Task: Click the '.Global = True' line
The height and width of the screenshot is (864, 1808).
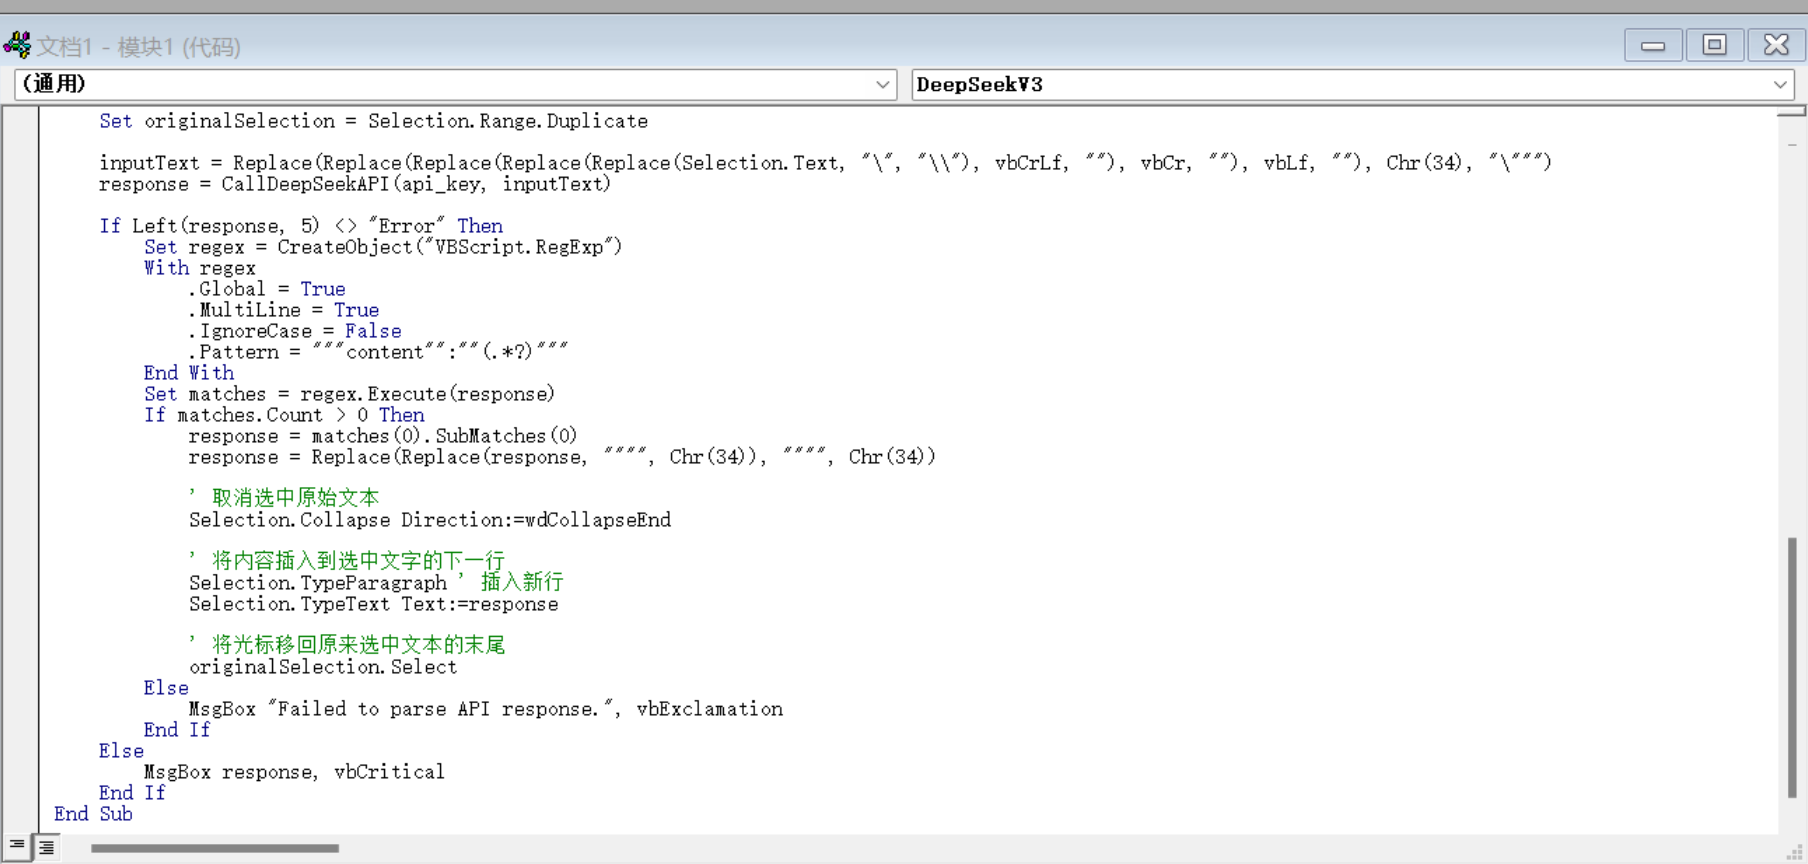Action: [267, 289]
